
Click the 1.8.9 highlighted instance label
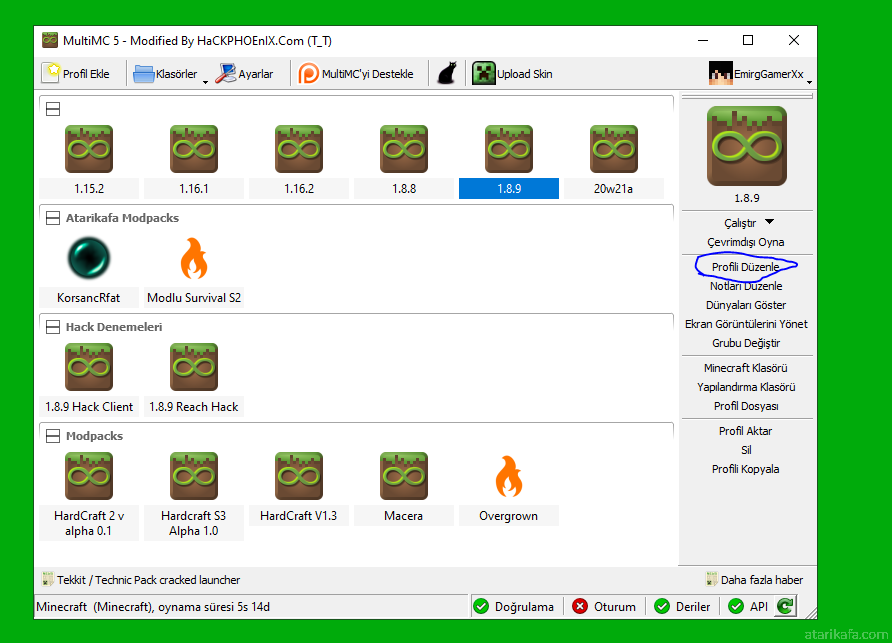click(509, 188)
